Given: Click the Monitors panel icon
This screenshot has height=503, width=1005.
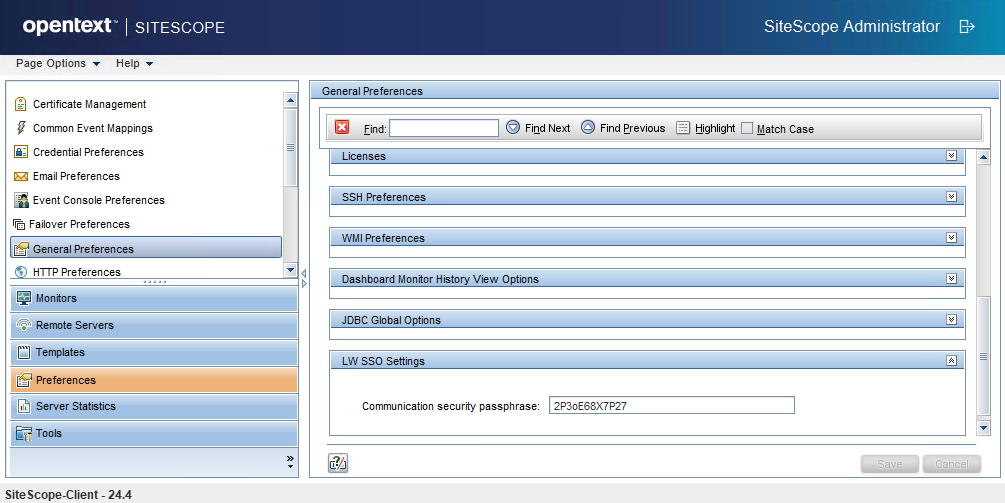Looking at the screenshot, I should point(24,298).
